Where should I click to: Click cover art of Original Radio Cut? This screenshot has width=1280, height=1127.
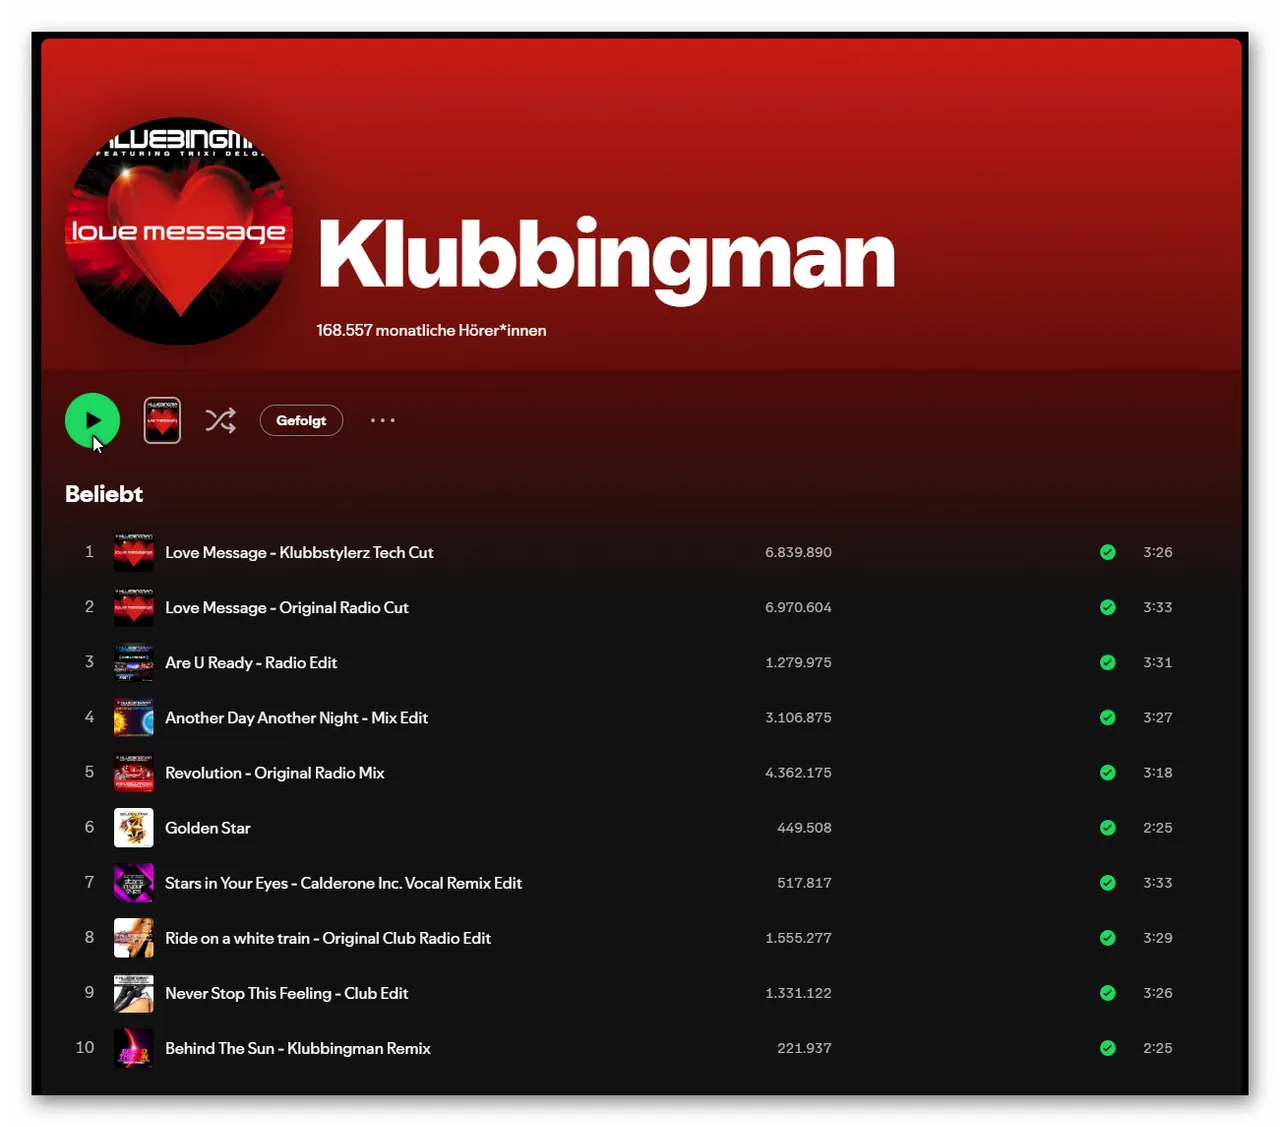pos(133,607)
